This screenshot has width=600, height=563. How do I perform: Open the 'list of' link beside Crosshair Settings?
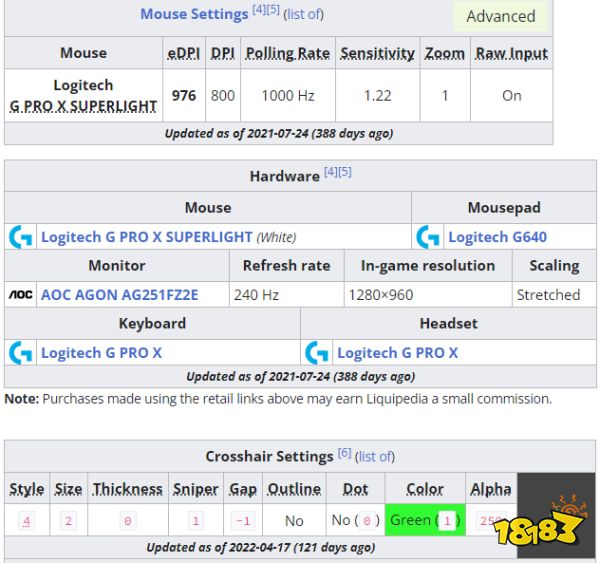(375, 457)
